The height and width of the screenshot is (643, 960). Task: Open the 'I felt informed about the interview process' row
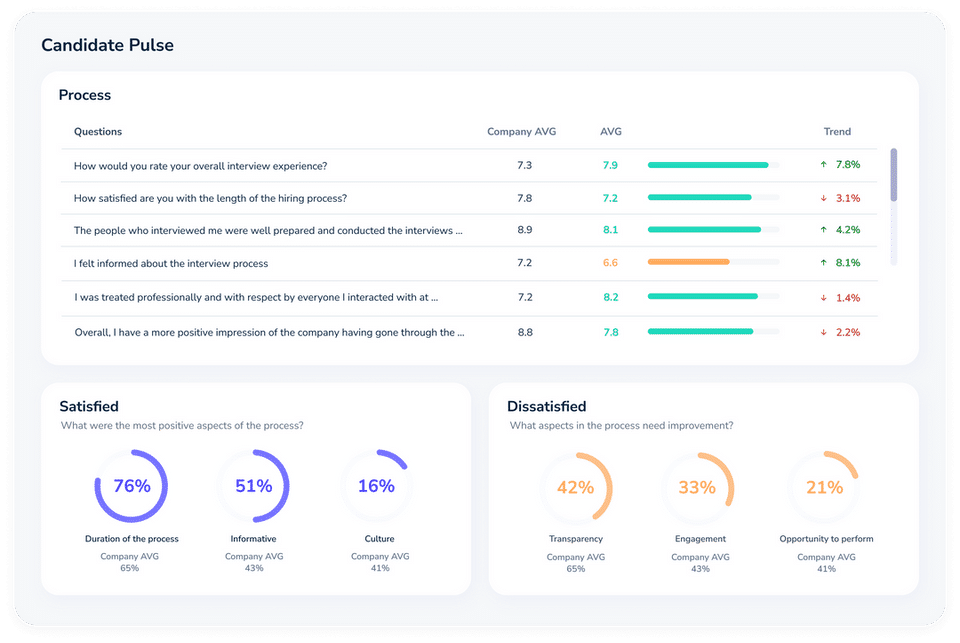point(469,263)
